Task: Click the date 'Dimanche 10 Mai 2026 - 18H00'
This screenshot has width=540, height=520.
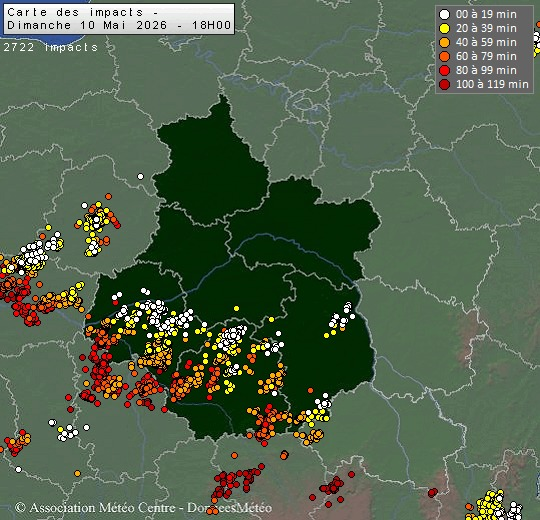Action: [x=119, y=25]
